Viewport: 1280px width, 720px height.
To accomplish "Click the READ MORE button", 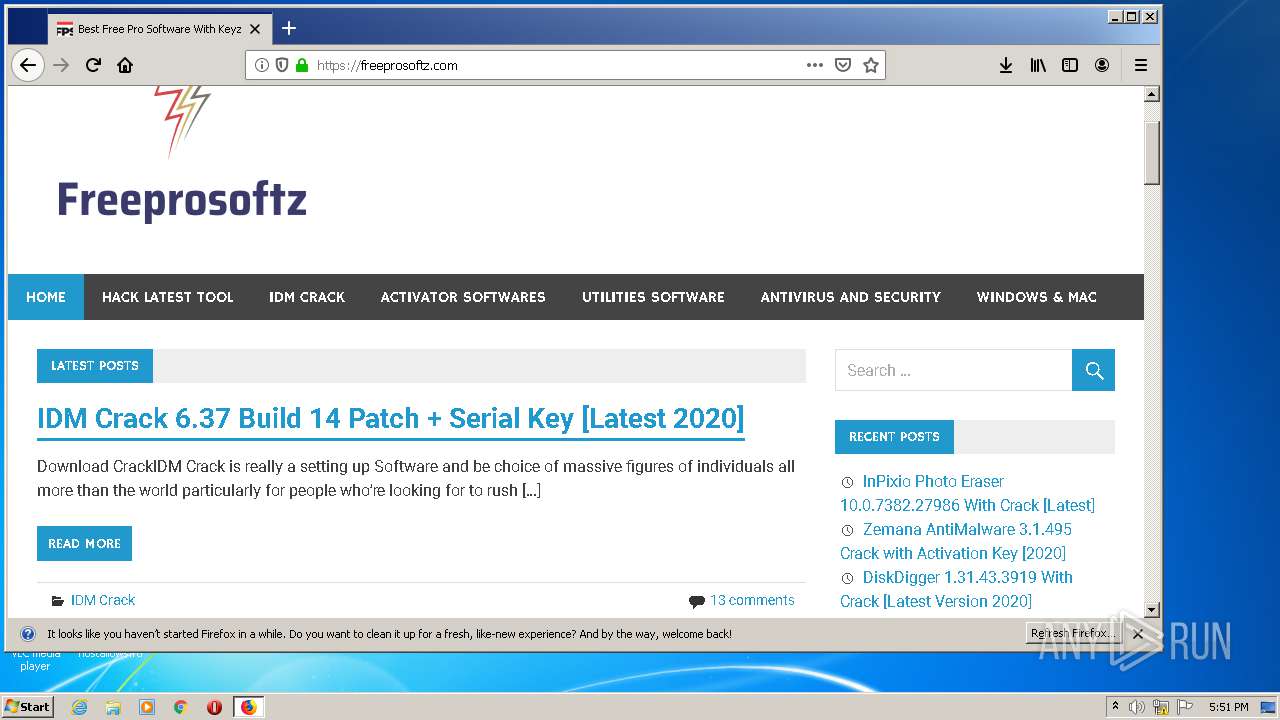I will coord(84,543).
